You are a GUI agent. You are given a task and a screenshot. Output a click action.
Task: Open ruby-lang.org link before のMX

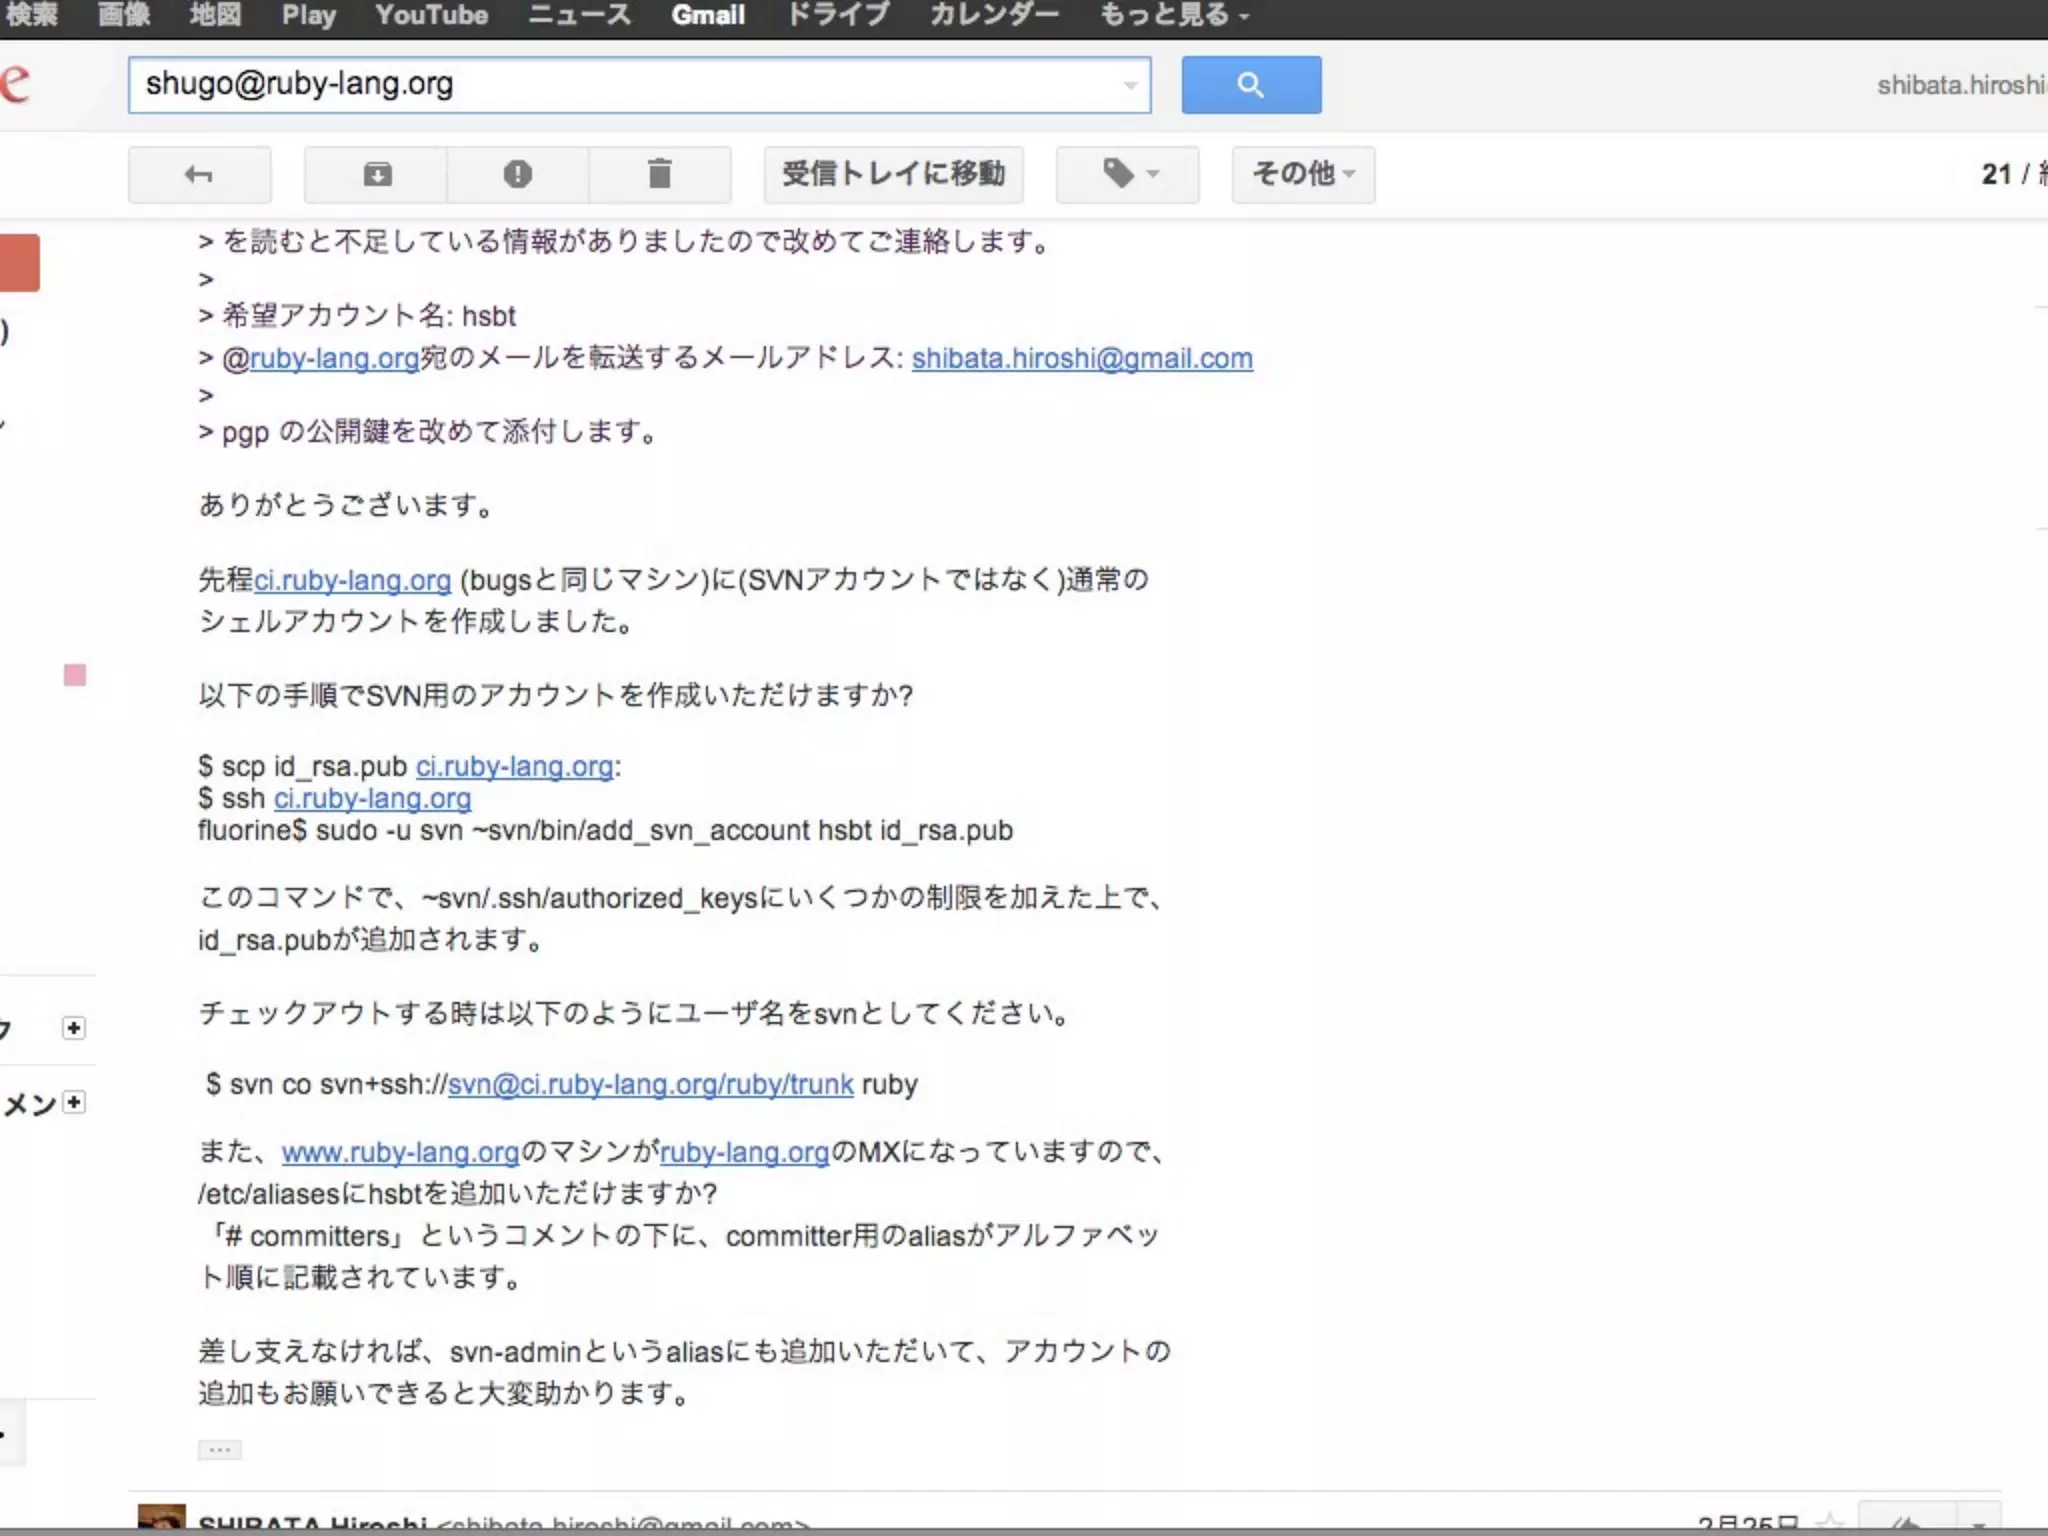744,1153
